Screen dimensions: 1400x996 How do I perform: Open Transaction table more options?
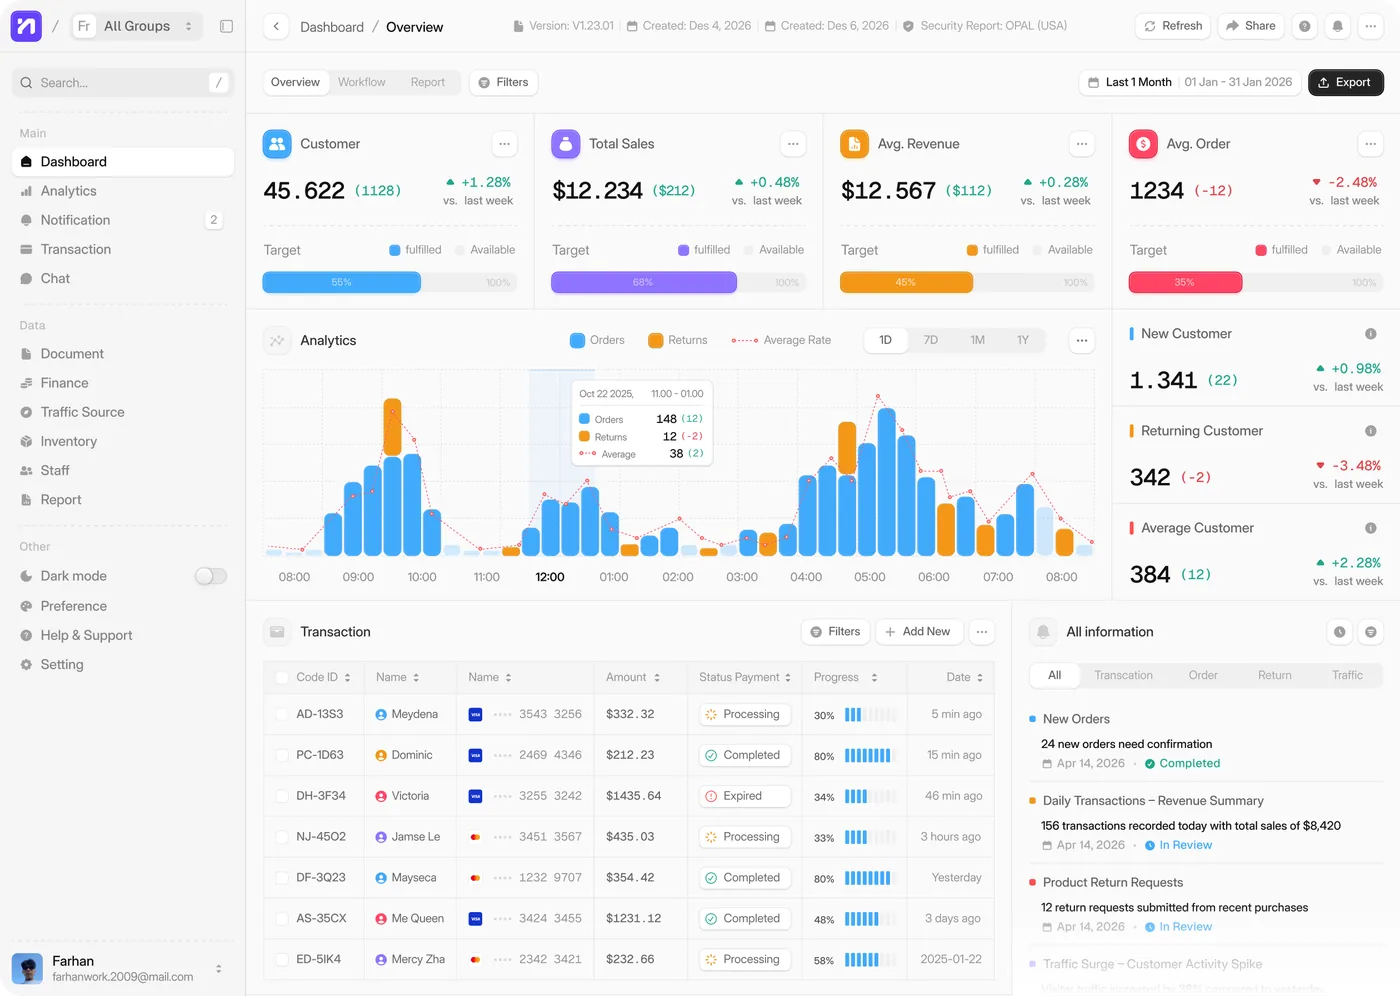pyautogui.click(x=982, y=632)
